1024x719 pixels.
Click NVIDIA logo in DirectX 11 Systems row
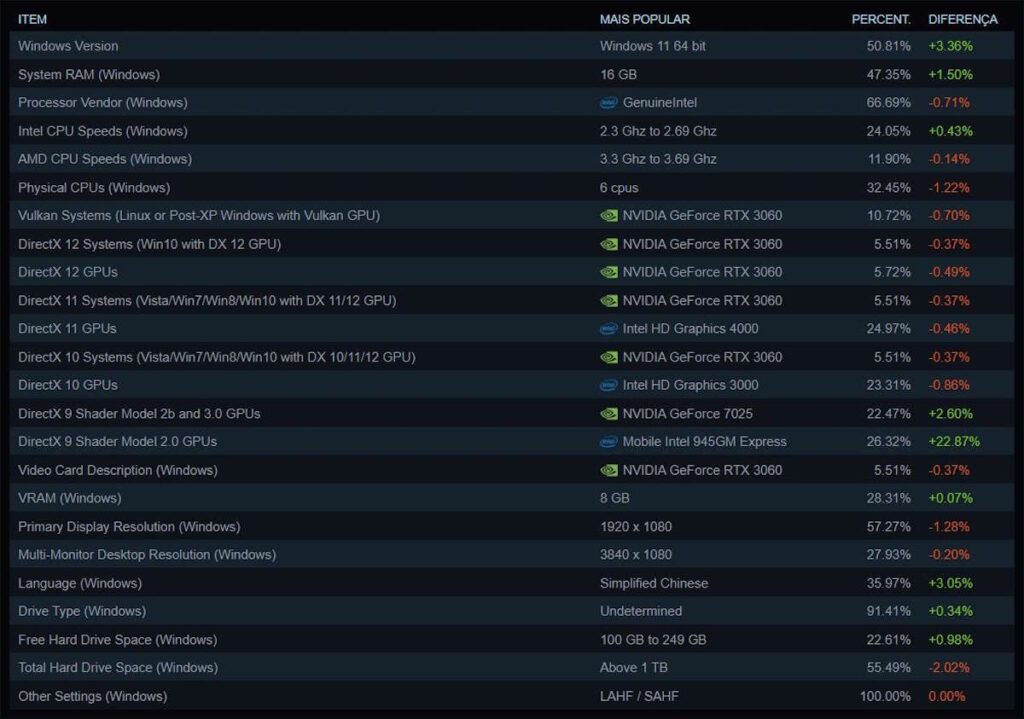coord(609,301)
